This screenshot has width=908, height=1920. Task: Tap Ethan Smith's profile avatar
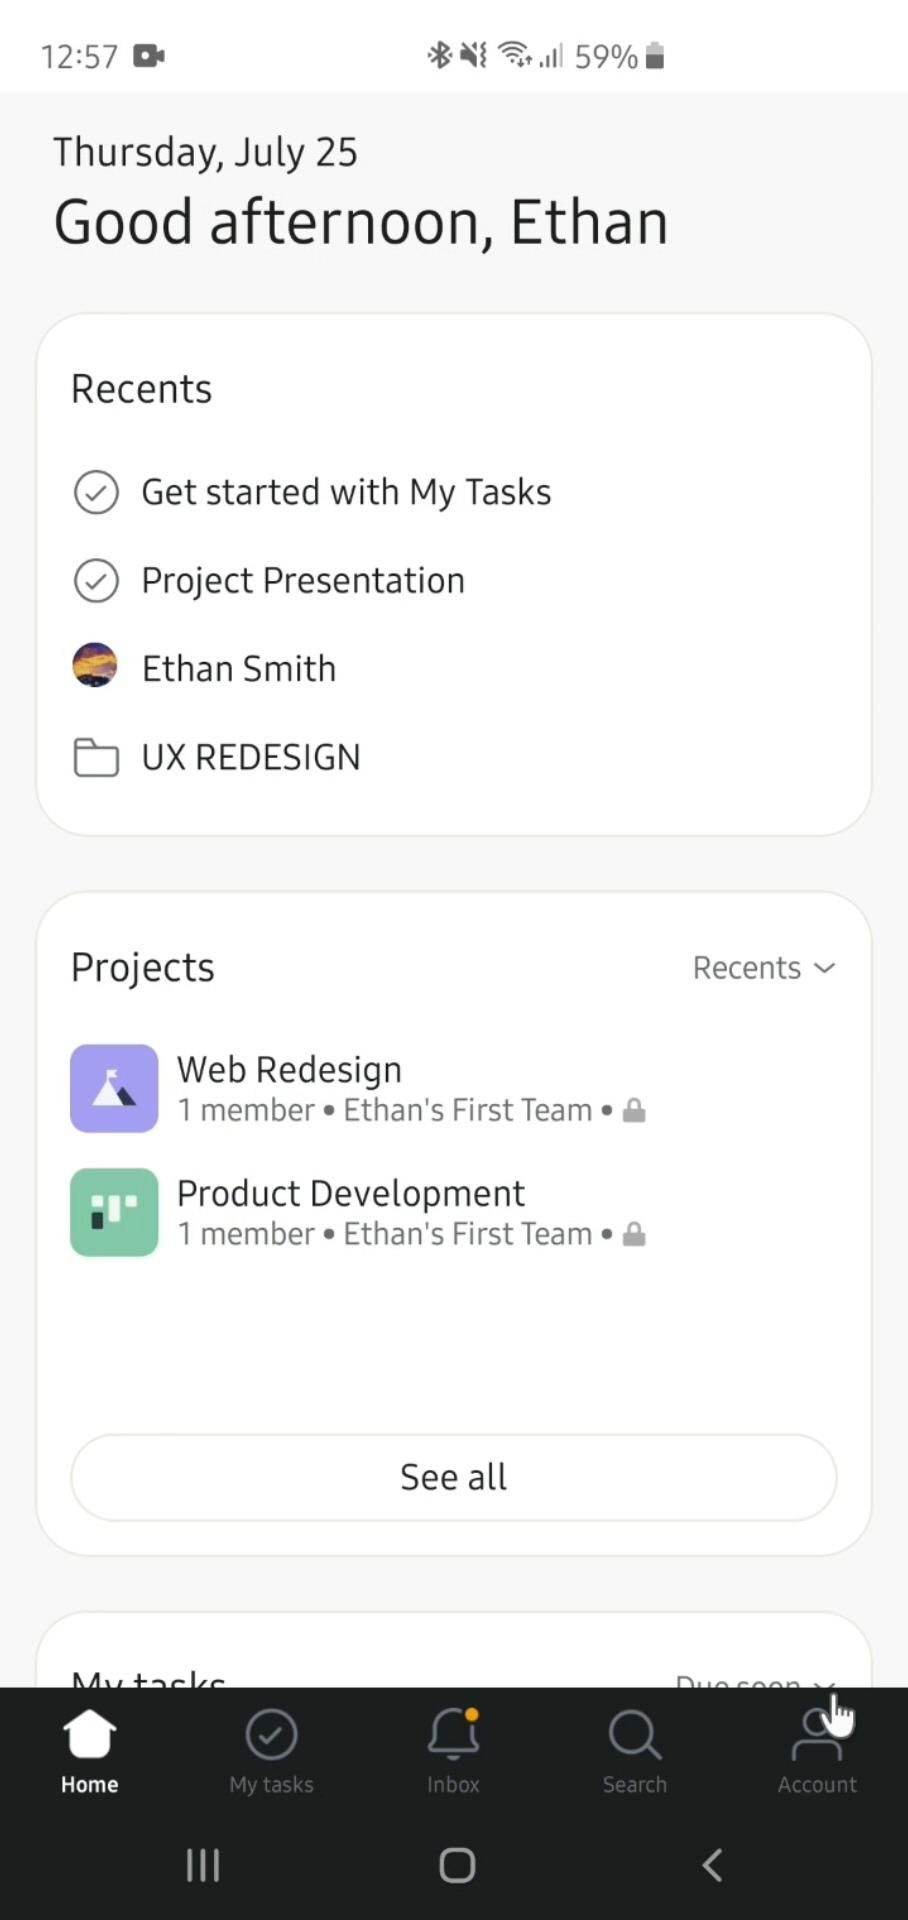pyautogui.click(x=95, y=666)
